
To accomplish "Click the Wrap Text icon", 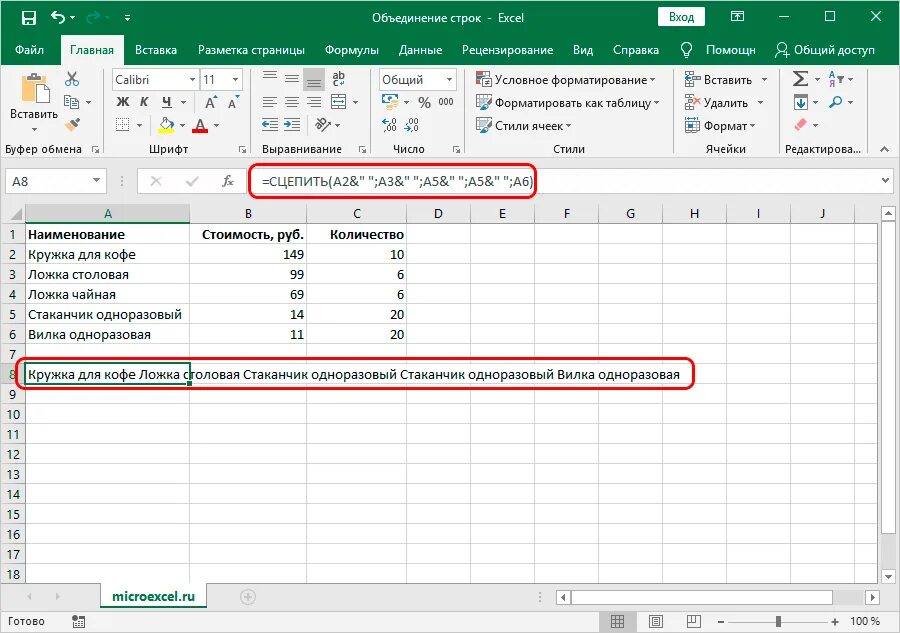I will pyautogui.click(x=339, y=79).
